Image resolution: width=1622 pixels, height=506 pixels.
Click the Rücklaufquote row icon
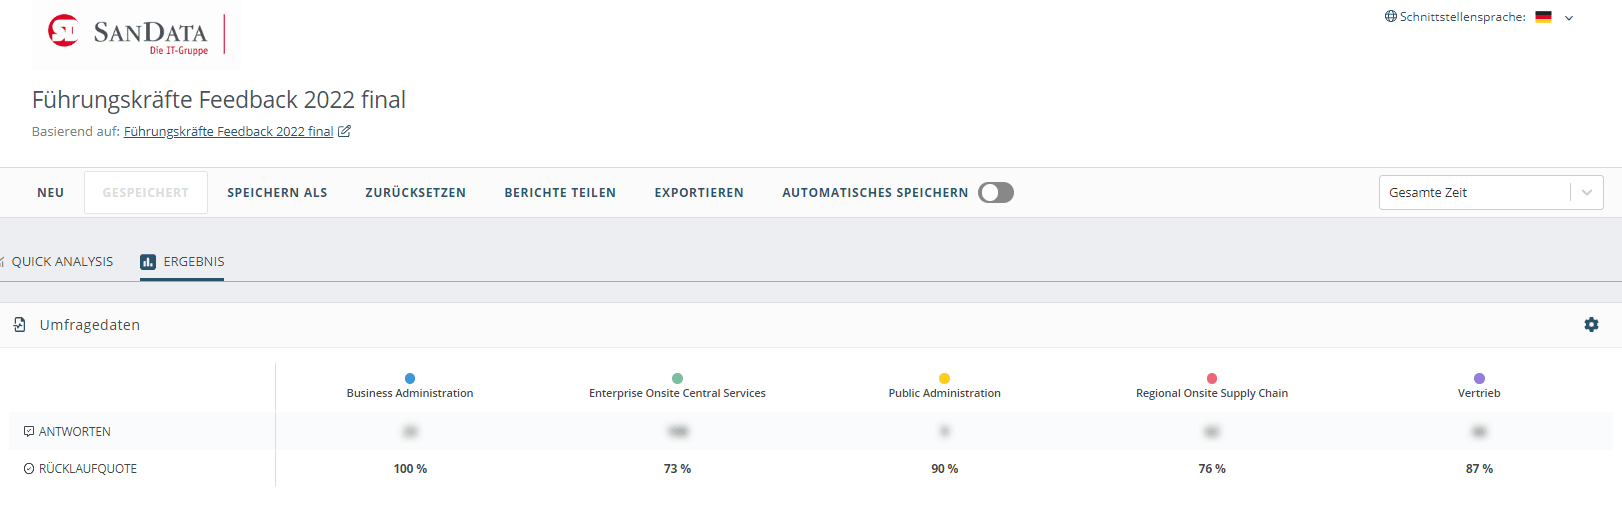(x=29, y=468)
